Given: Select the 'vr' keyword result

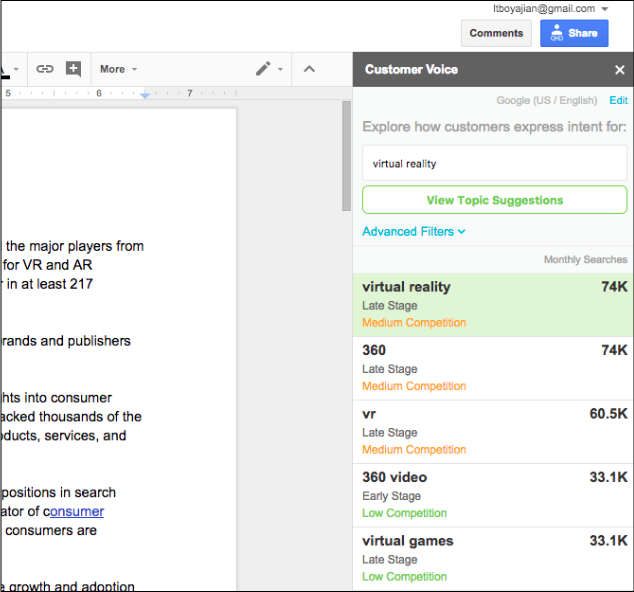Looking at the screenshot, I should tap(493, 432).
